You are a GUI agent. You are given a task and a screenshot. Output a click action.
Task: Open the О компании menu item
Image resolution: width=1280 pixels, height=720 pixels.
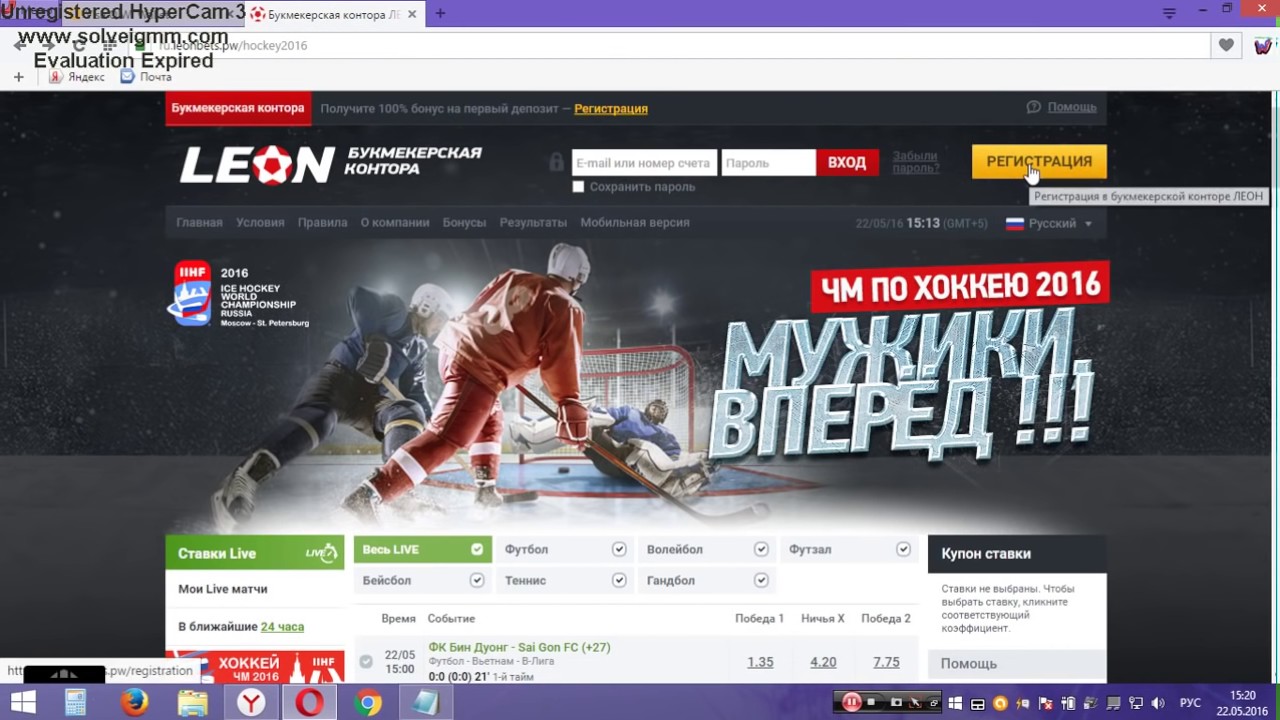(x=395, y=223)
